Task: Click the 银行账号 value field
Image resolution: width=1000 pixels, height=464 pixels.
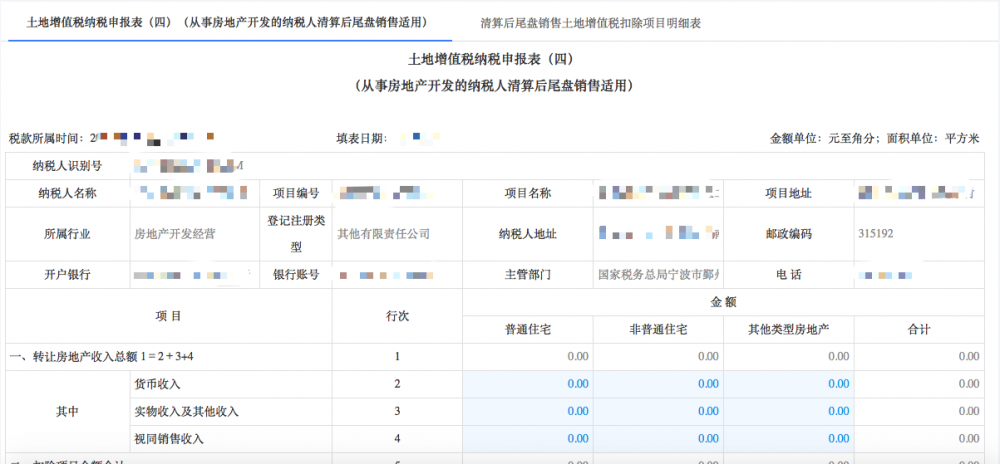Action: tap(397, 275)
